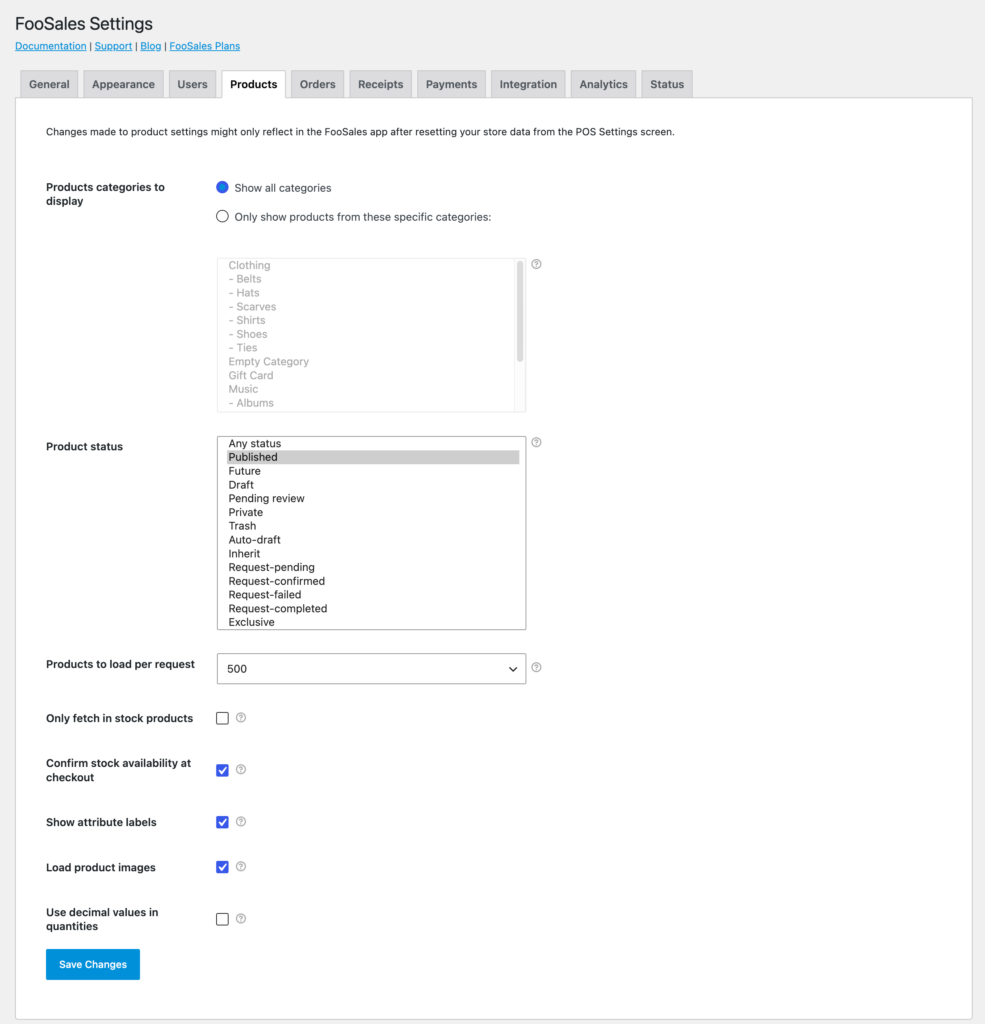Select Inherit status option

[x=373, y=554]
